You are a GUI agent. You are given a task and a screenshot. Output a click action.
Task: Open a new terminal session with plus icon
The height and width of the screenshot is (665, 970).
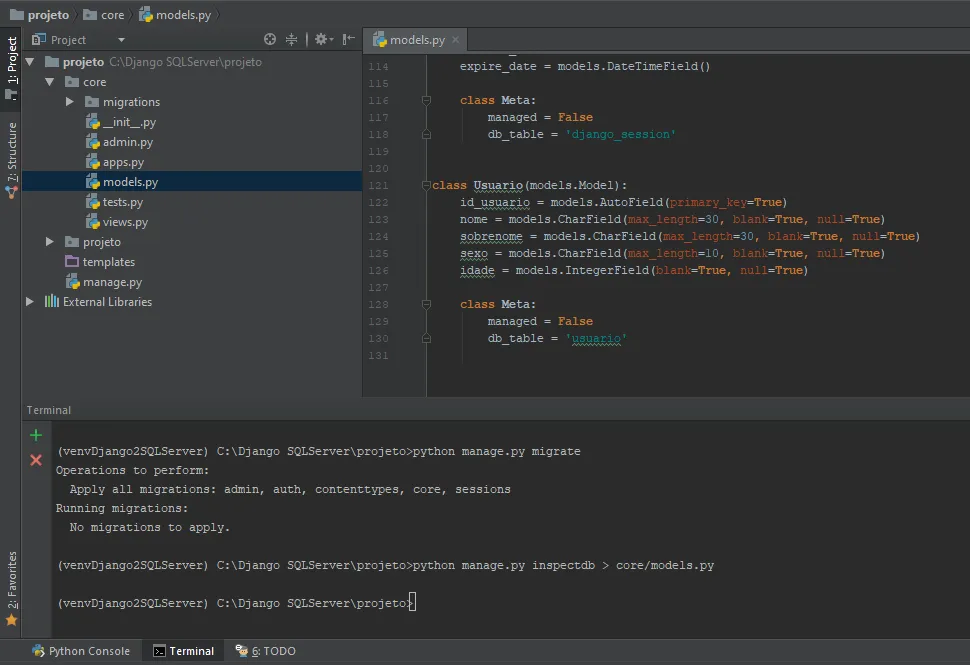click(x=36, y=435)
